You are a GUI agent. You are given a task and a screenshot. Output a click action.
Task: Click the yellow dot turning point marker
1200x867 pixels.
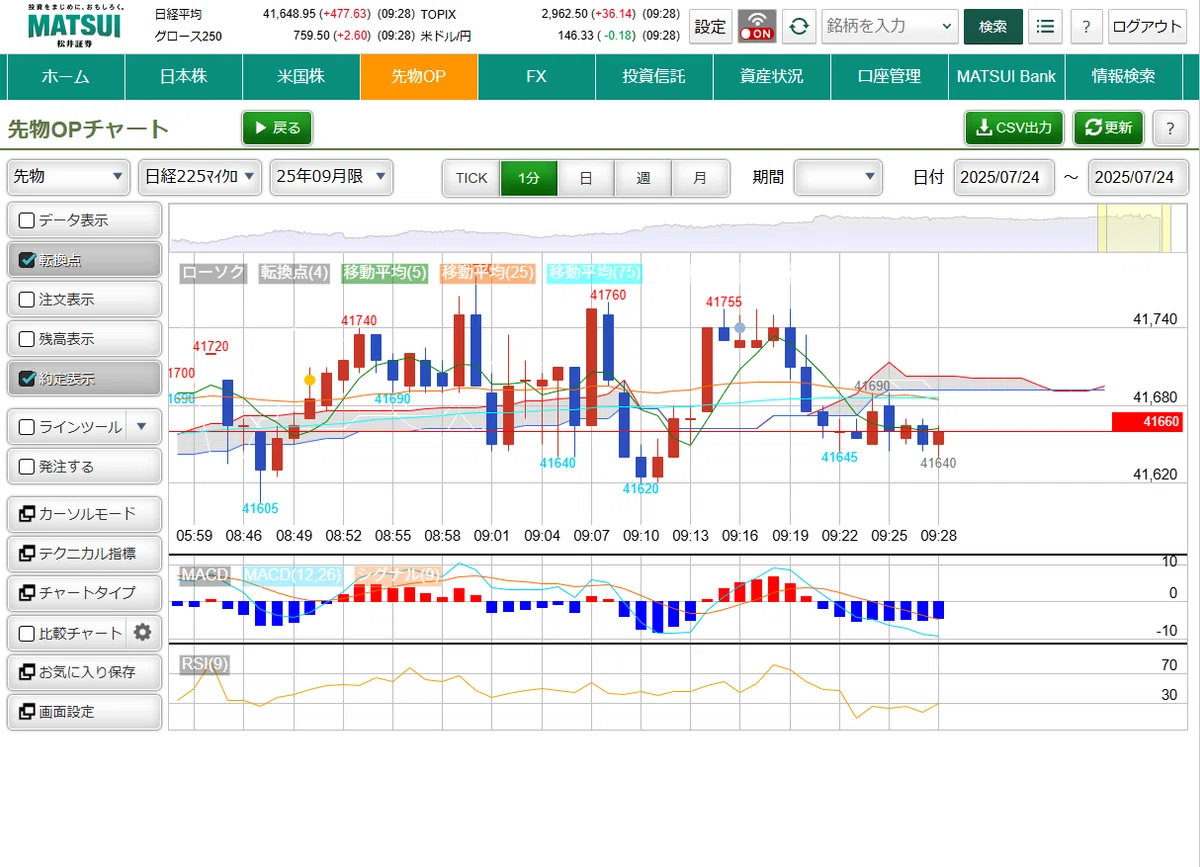point(310,380)
